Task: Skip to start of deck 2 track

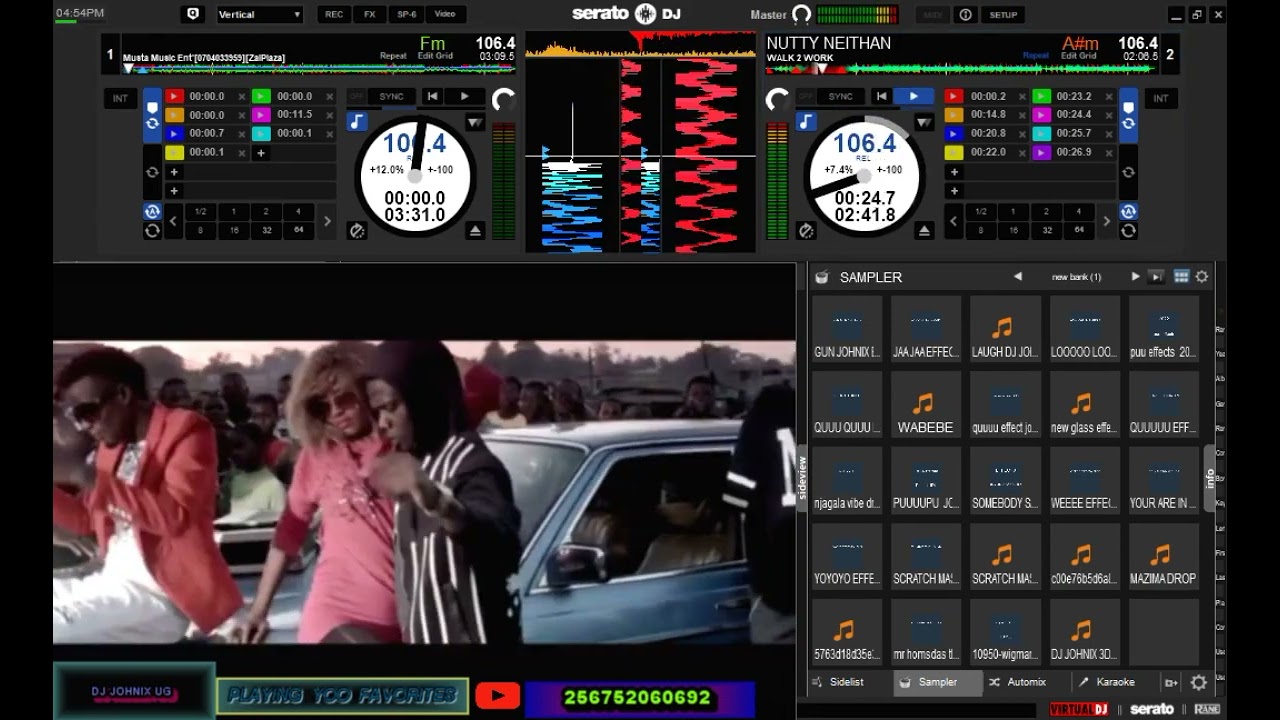Action: 881,96
